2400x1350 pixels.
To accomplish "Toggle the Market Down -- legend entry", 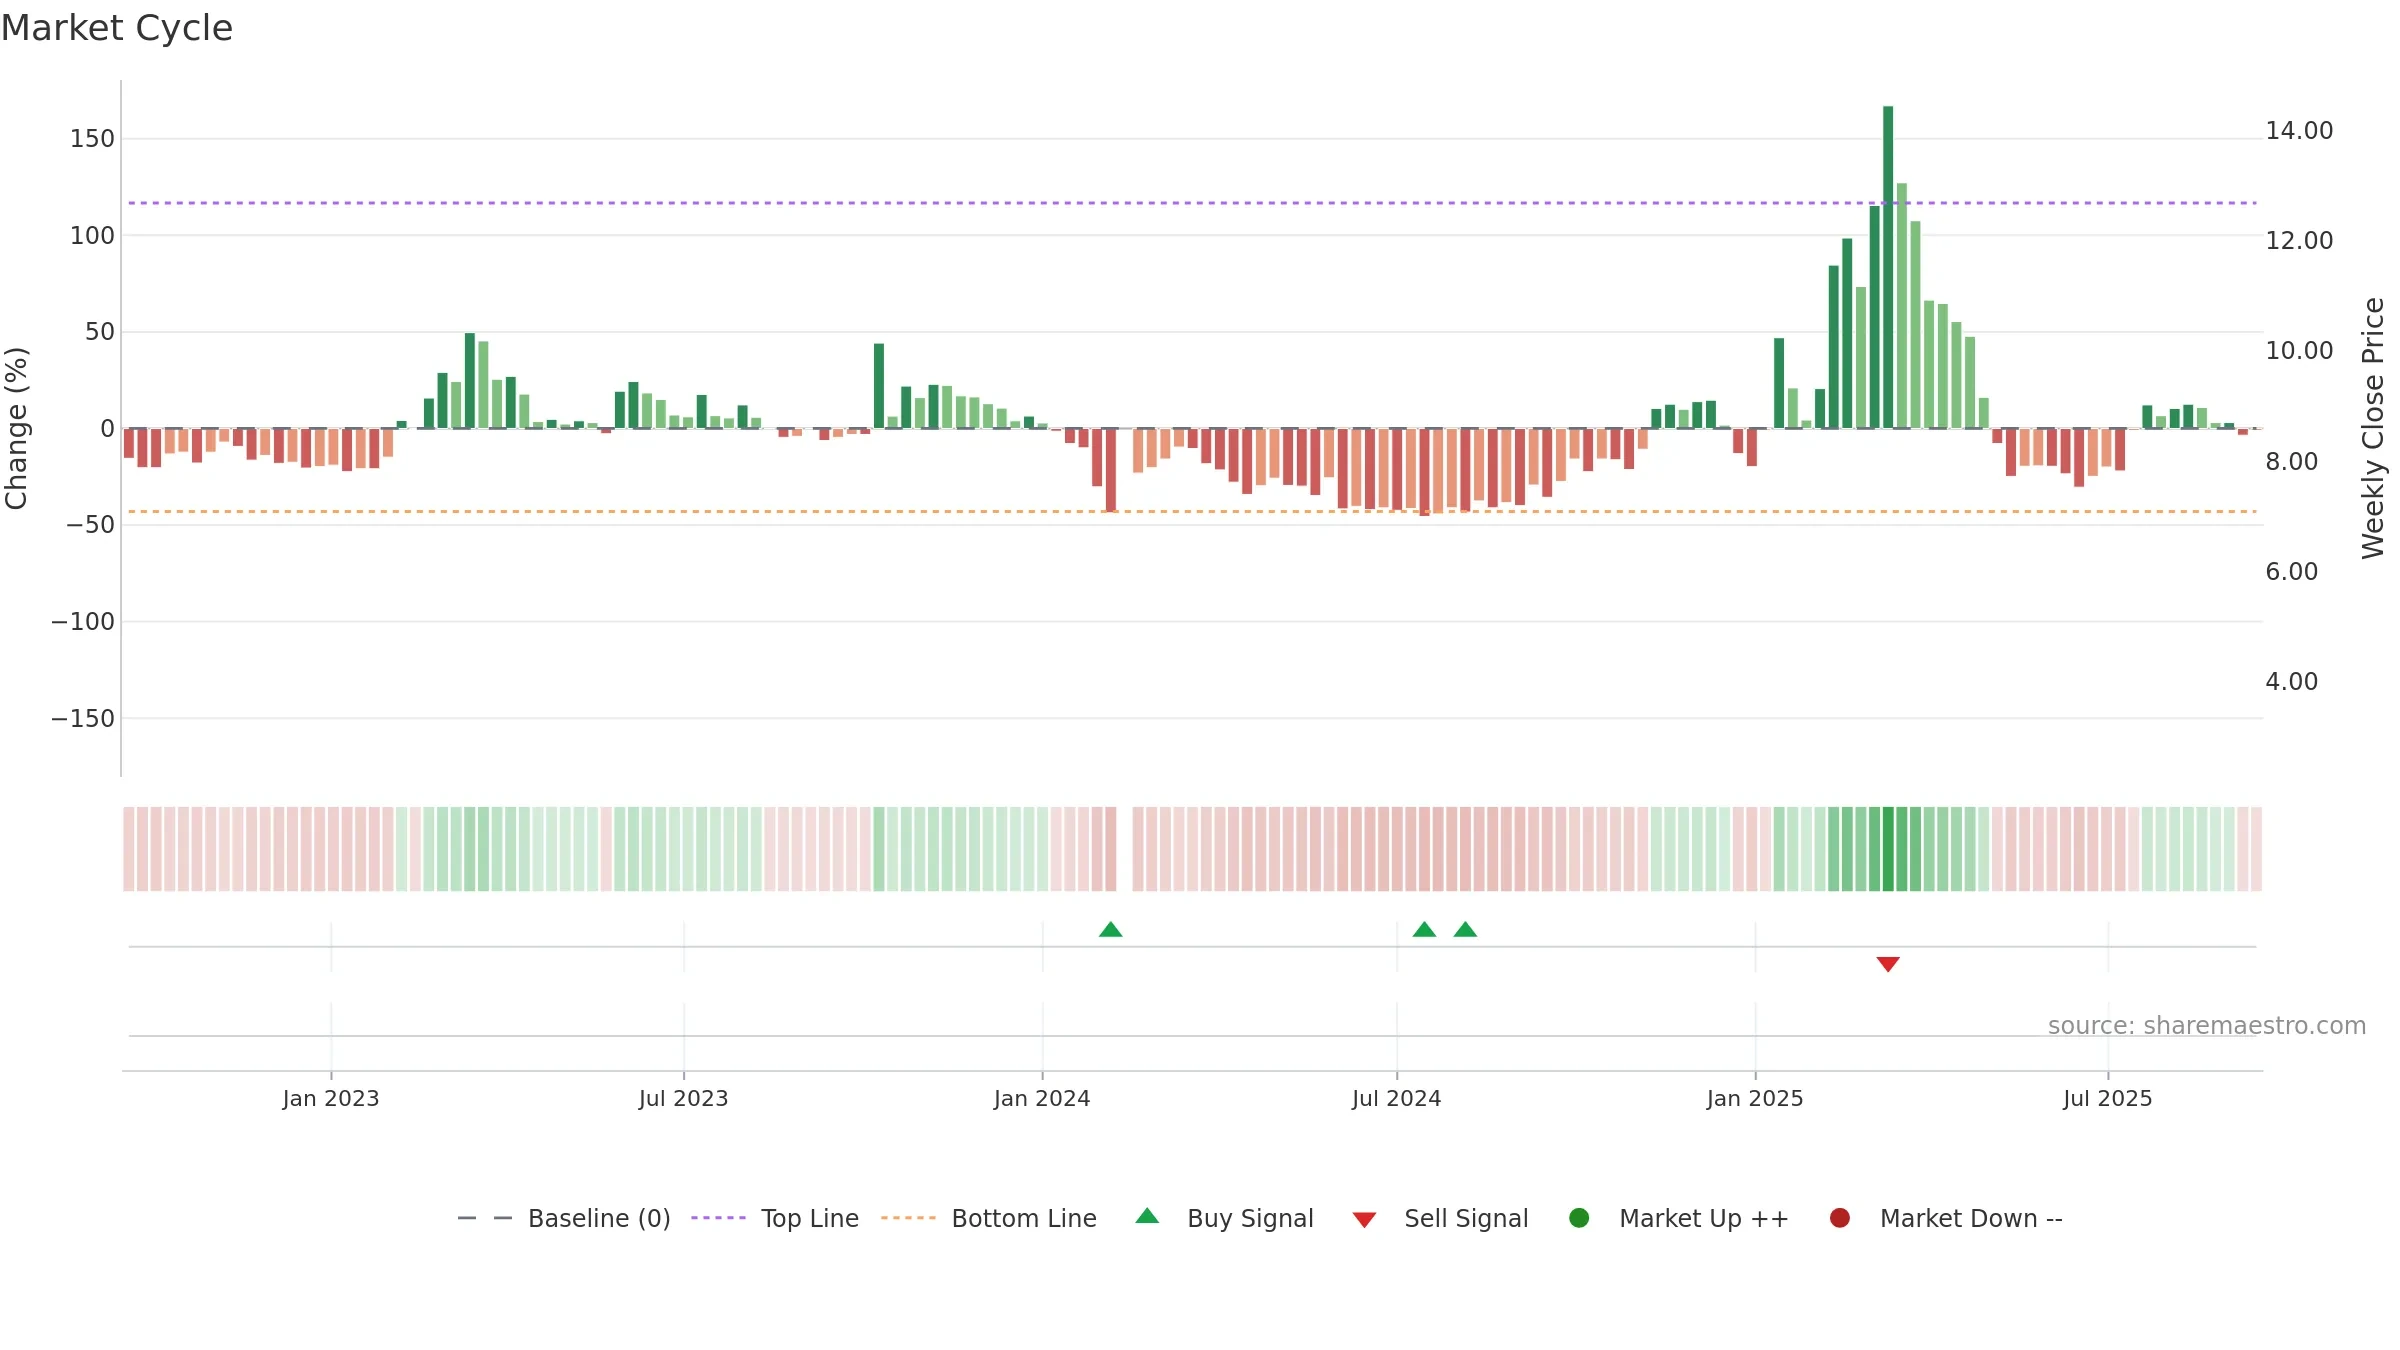I will pos(1946,1218).
